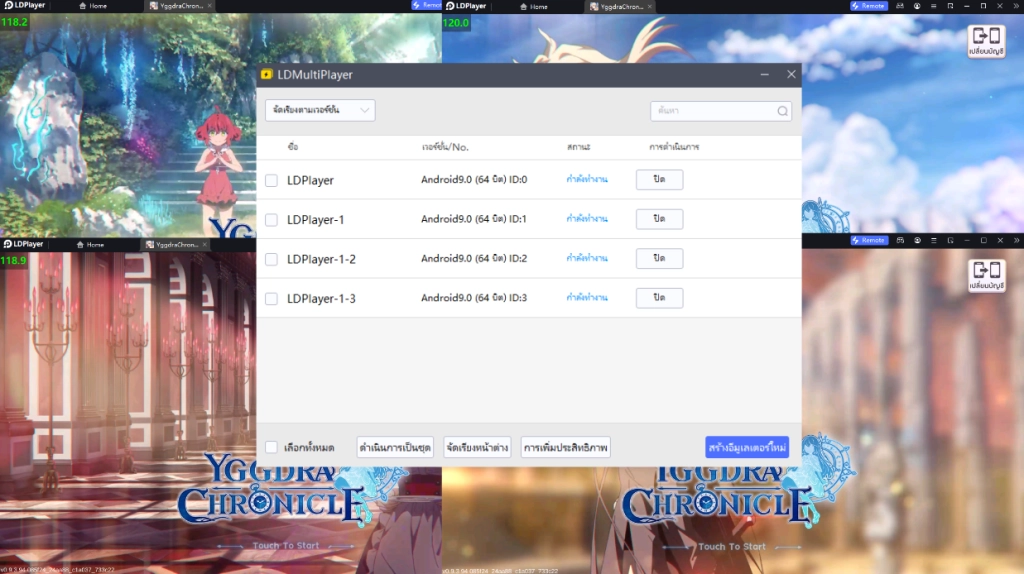Click the running status link of LDPlayer-1
This screenshot has height=574, width=1024.
point(587,219)
